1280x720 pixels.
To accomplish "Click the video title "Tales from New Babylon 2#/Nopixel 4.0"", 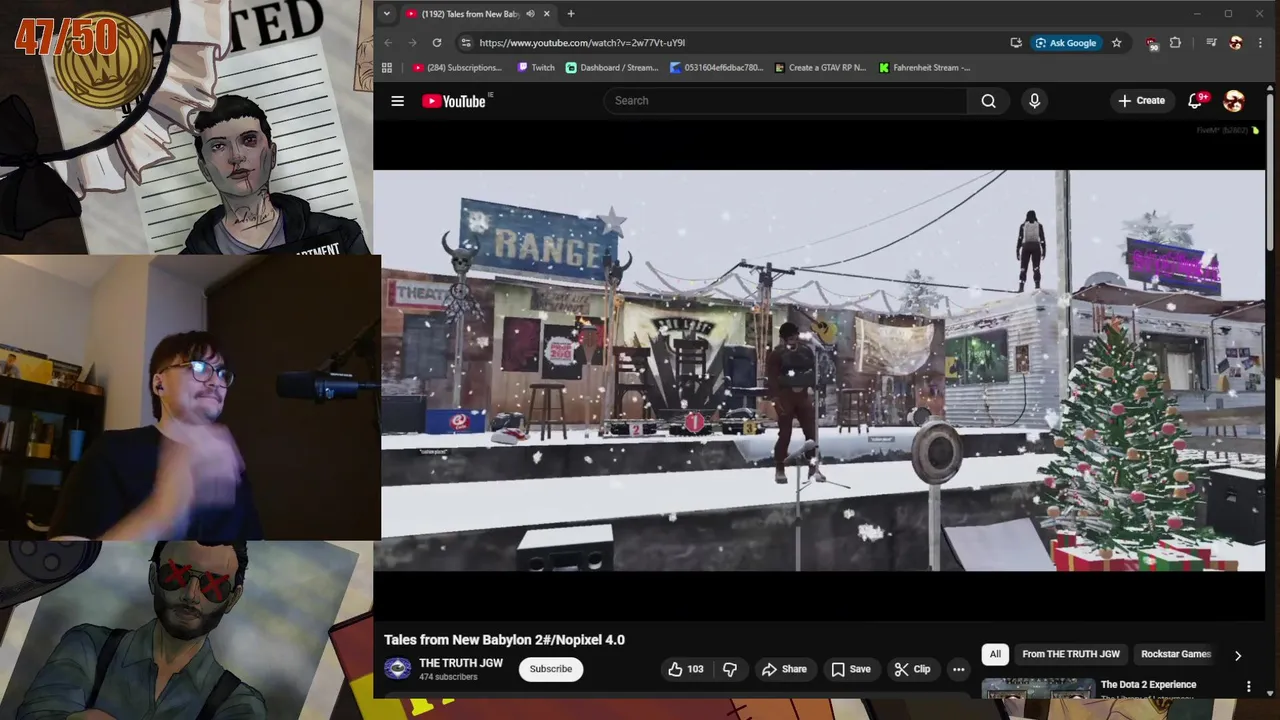I will [504, 640].
